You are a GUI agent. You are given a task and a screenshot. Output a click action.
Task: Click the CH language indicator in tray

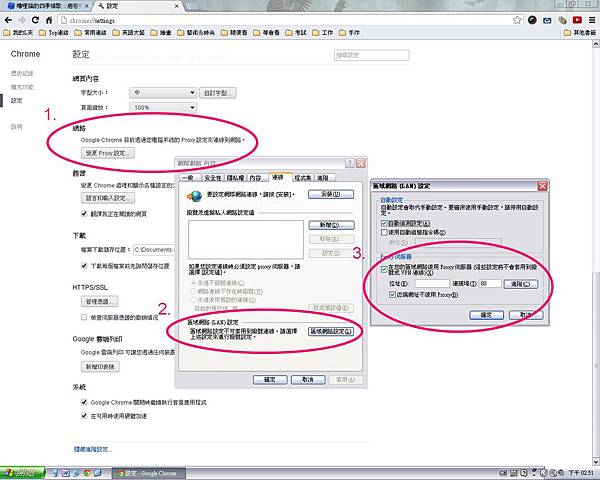pos(503,473)
